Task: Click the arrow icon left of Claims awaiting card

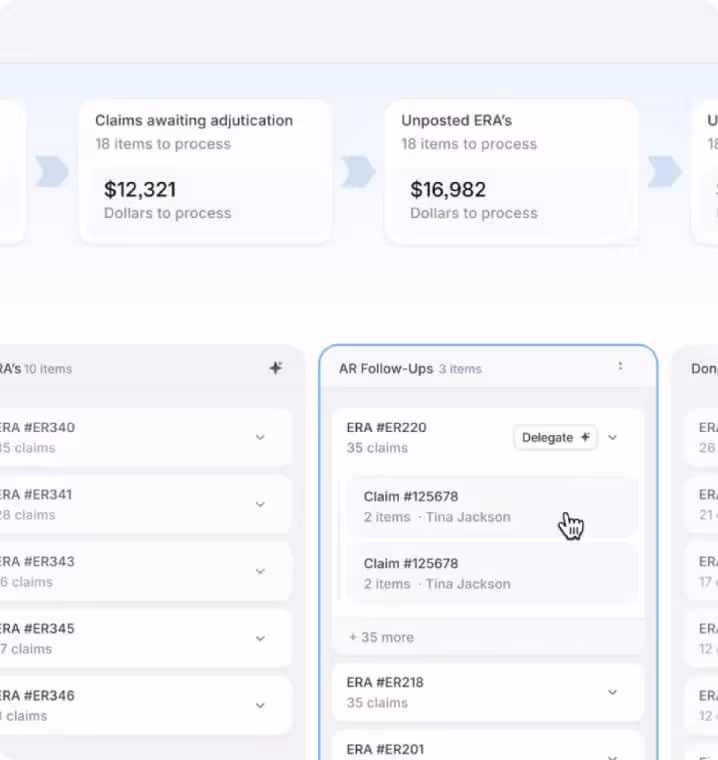Action: (x=52, y=172)
